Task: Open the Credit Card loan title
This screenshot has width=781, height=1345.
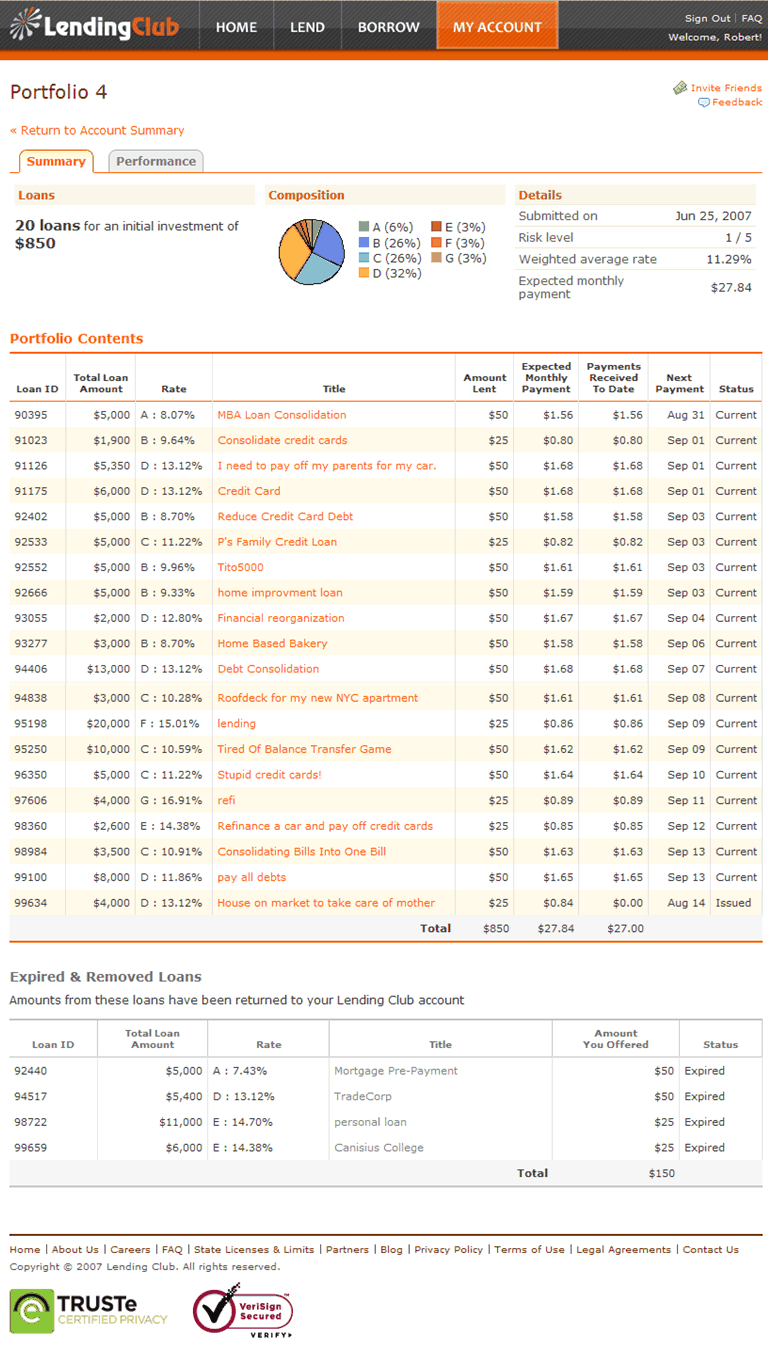Action: 249,491
